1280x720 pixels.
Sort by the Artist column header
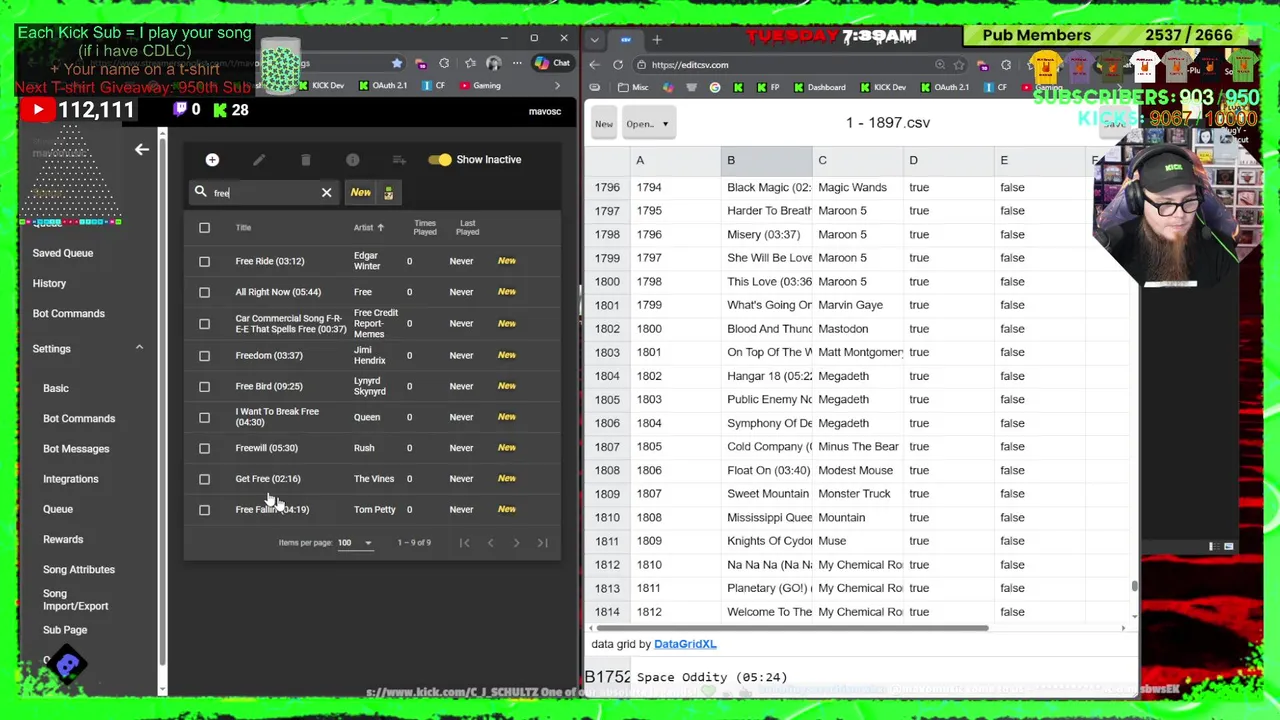pos(368,228)
